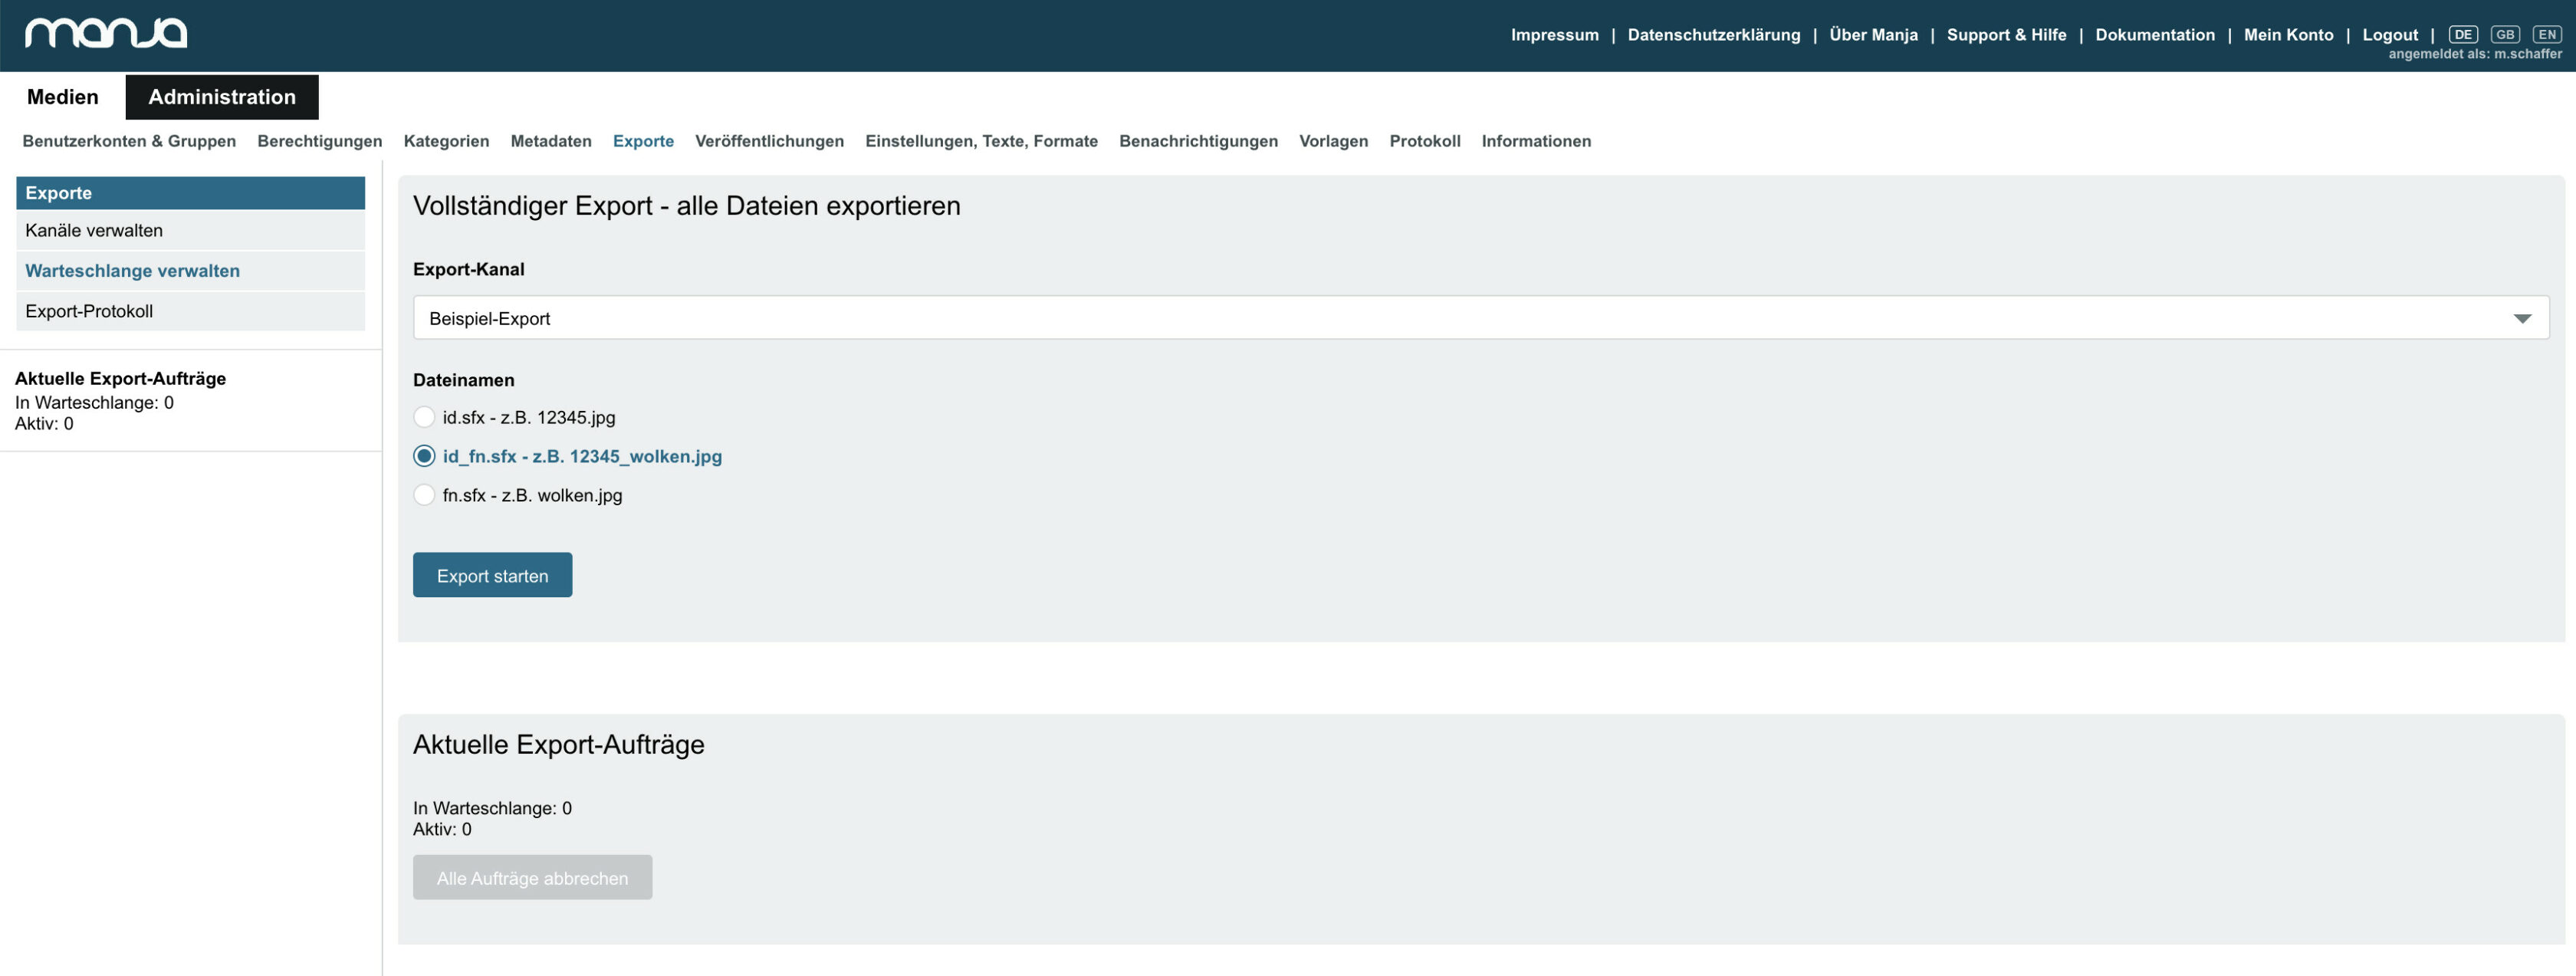This screenshot has width=2576, height=976.
Task: Open the Metadaten menu item
Action: pyautogui.click(x=551, y=141)
